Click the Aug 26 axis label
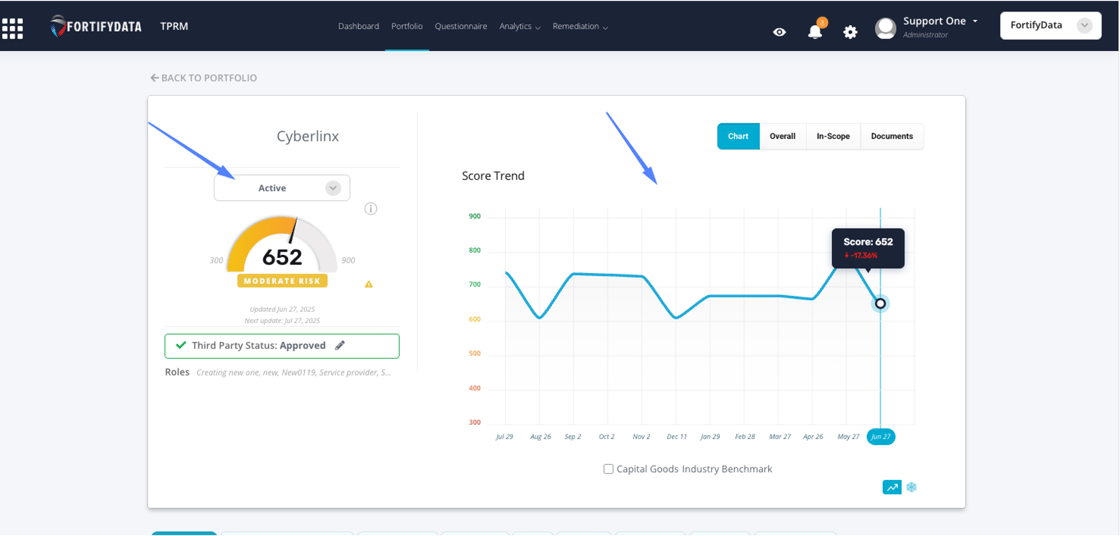The height and width of the screenshot is (536, 1120). [539, 437]
